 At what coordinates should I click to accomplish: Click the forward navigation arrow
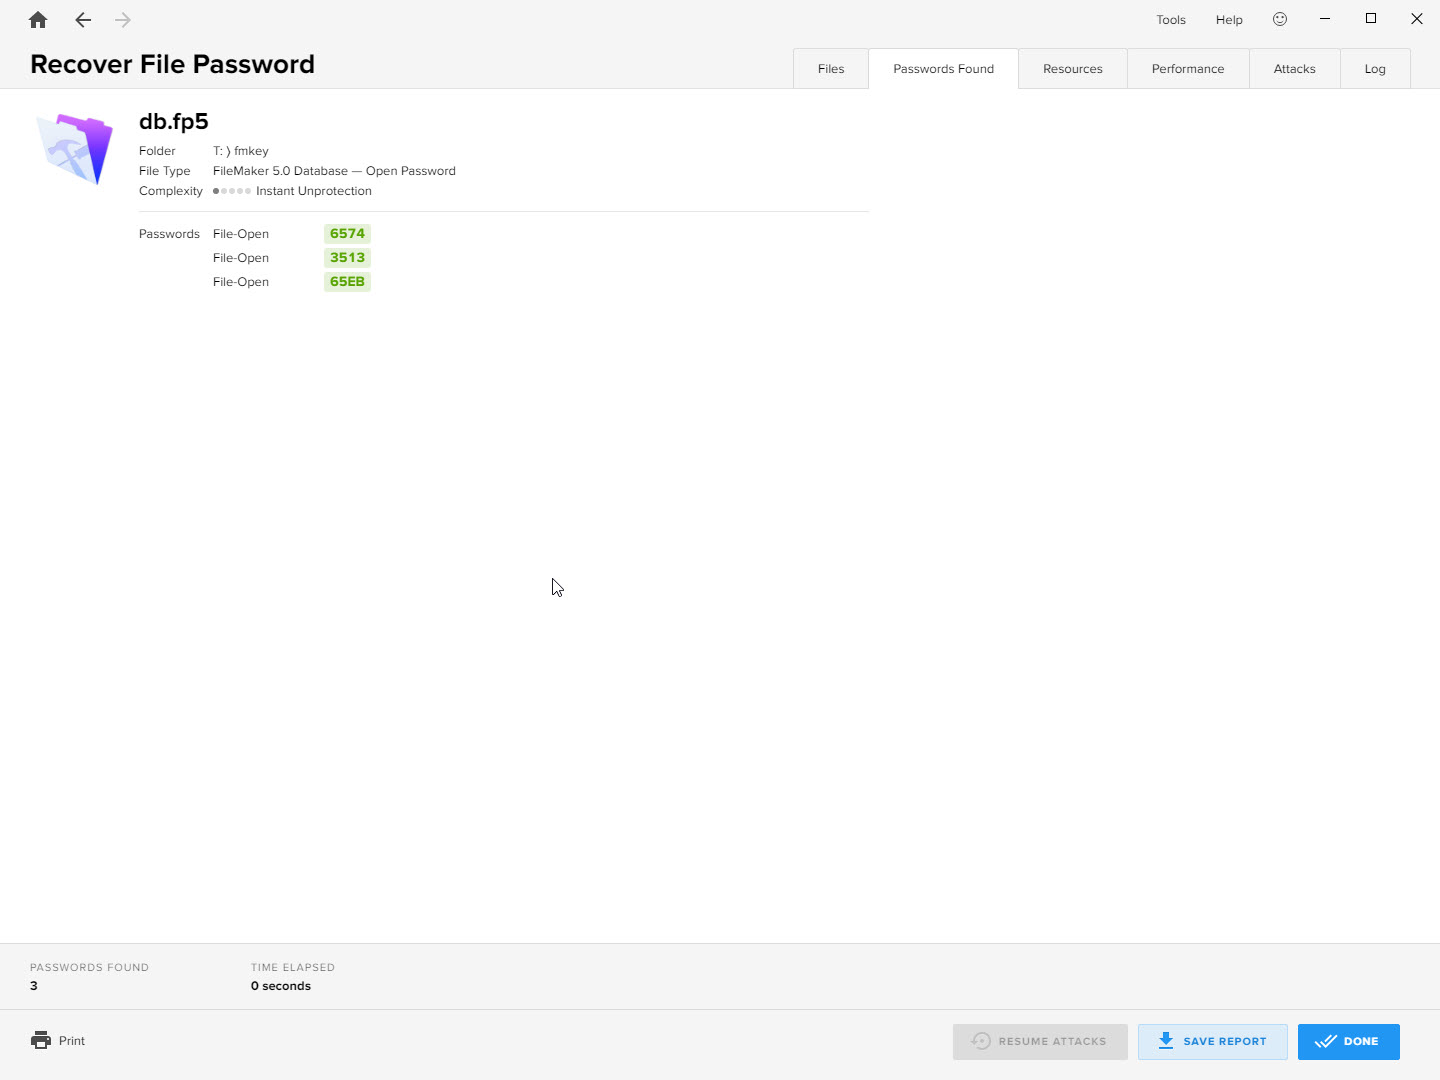(122, 19)
